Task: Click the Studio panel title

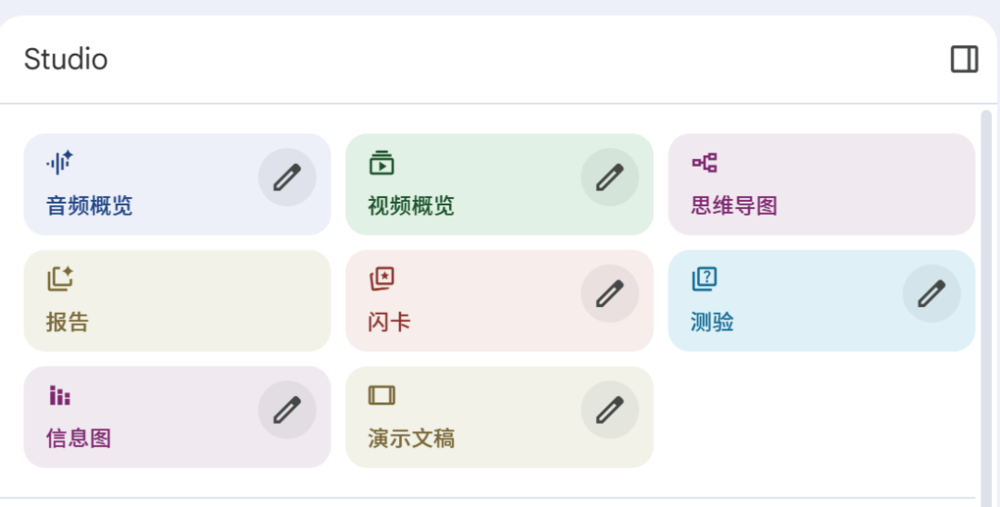Action: (x=66, y=60)
